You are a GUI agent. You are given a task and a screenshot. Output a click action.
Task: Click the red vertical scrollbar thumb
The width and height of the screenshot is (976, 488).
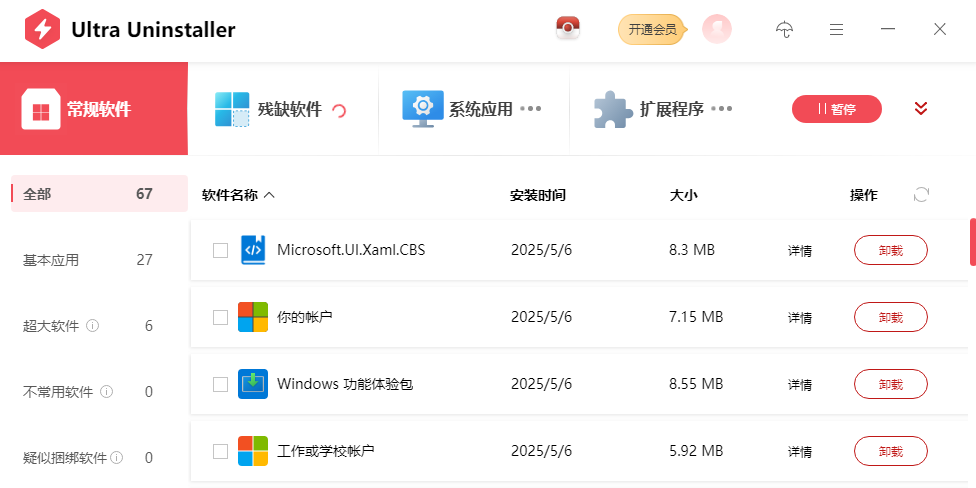[973, 242]
